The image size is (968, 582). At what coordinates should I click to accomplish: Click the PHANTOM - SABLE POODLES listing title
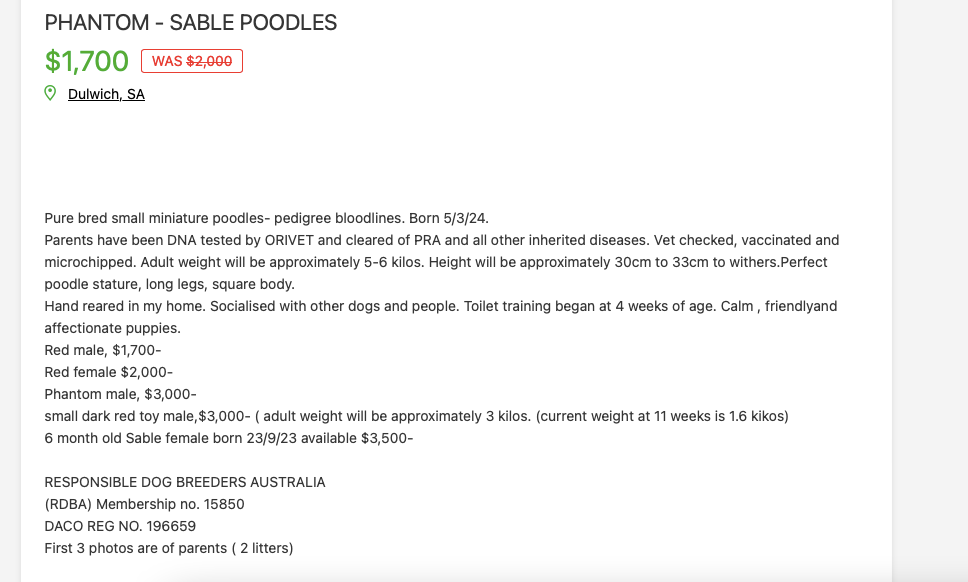pyautogui.click(x=191, y=23)
